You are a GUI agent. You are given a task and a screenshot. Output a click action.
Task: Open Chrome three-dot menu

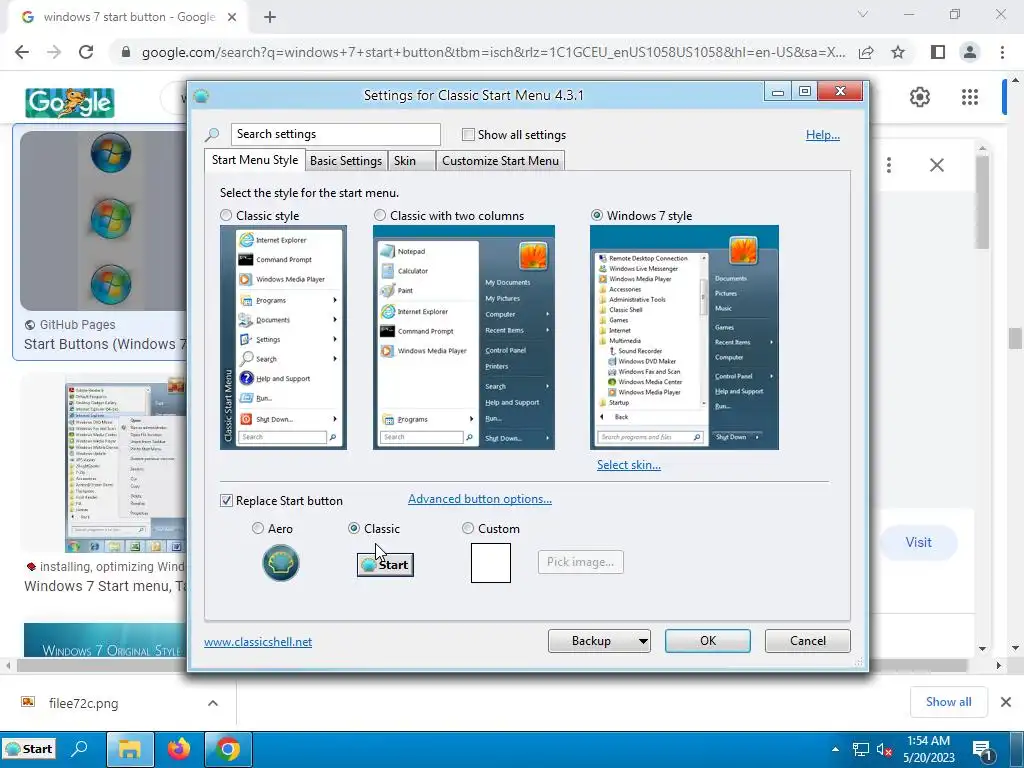pos(1002,52)
